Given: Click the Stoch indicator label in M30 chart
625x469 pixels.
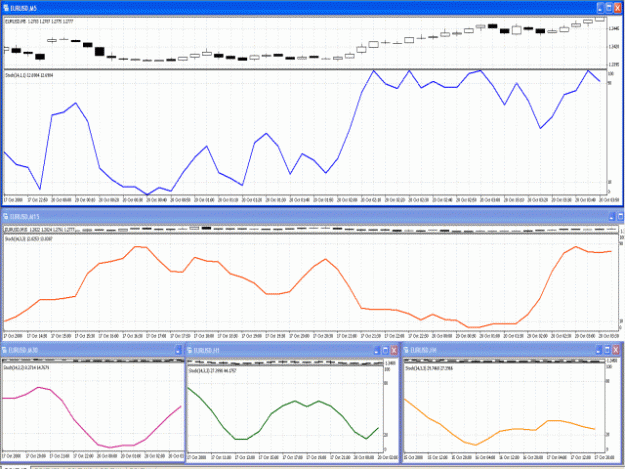Looking at the screenshot, I should (x=26, y=367).
